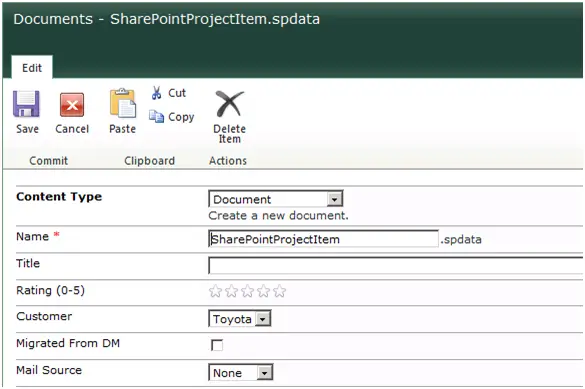Rate one star in Rating
This screenshot has width=585, height=389.
(215, 291)
